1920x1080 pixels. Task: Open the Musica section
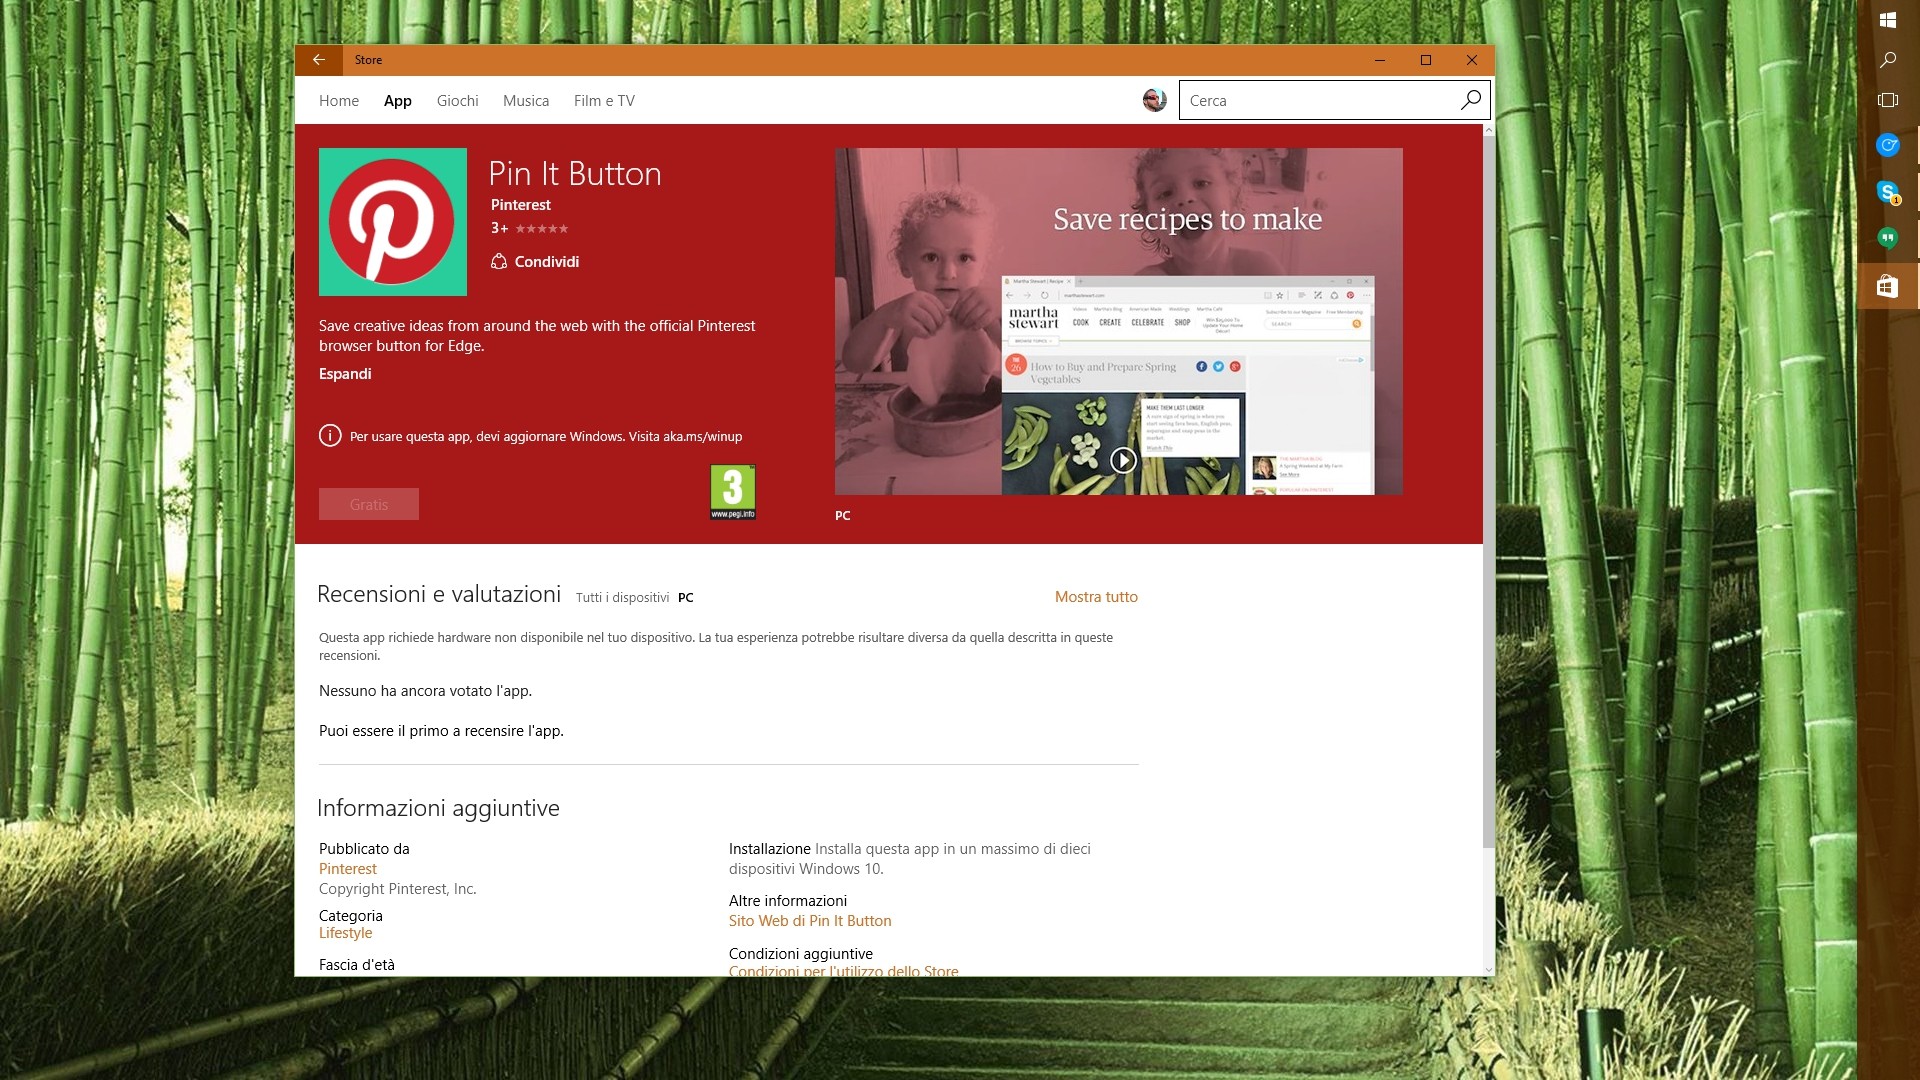(525, 100)
